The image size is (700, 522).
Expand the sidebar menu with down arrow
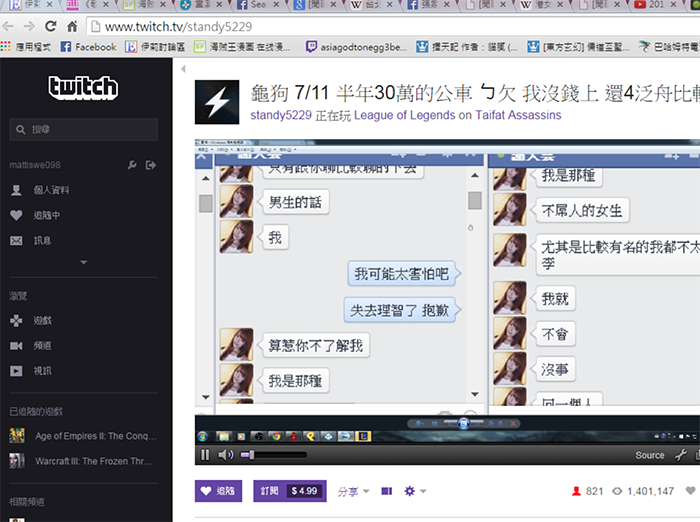[x=84, y=263]
